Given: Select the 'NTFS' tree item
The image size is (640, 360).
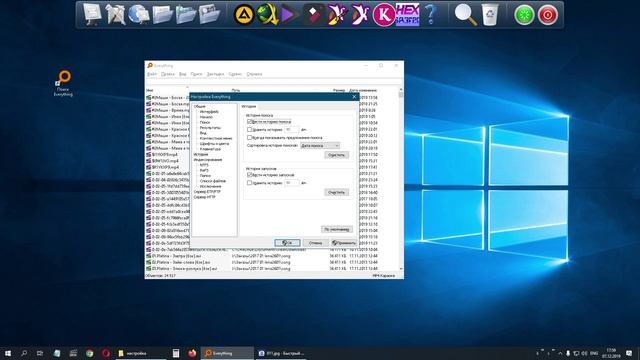Looking at the screenshot, I should (204, 165).
